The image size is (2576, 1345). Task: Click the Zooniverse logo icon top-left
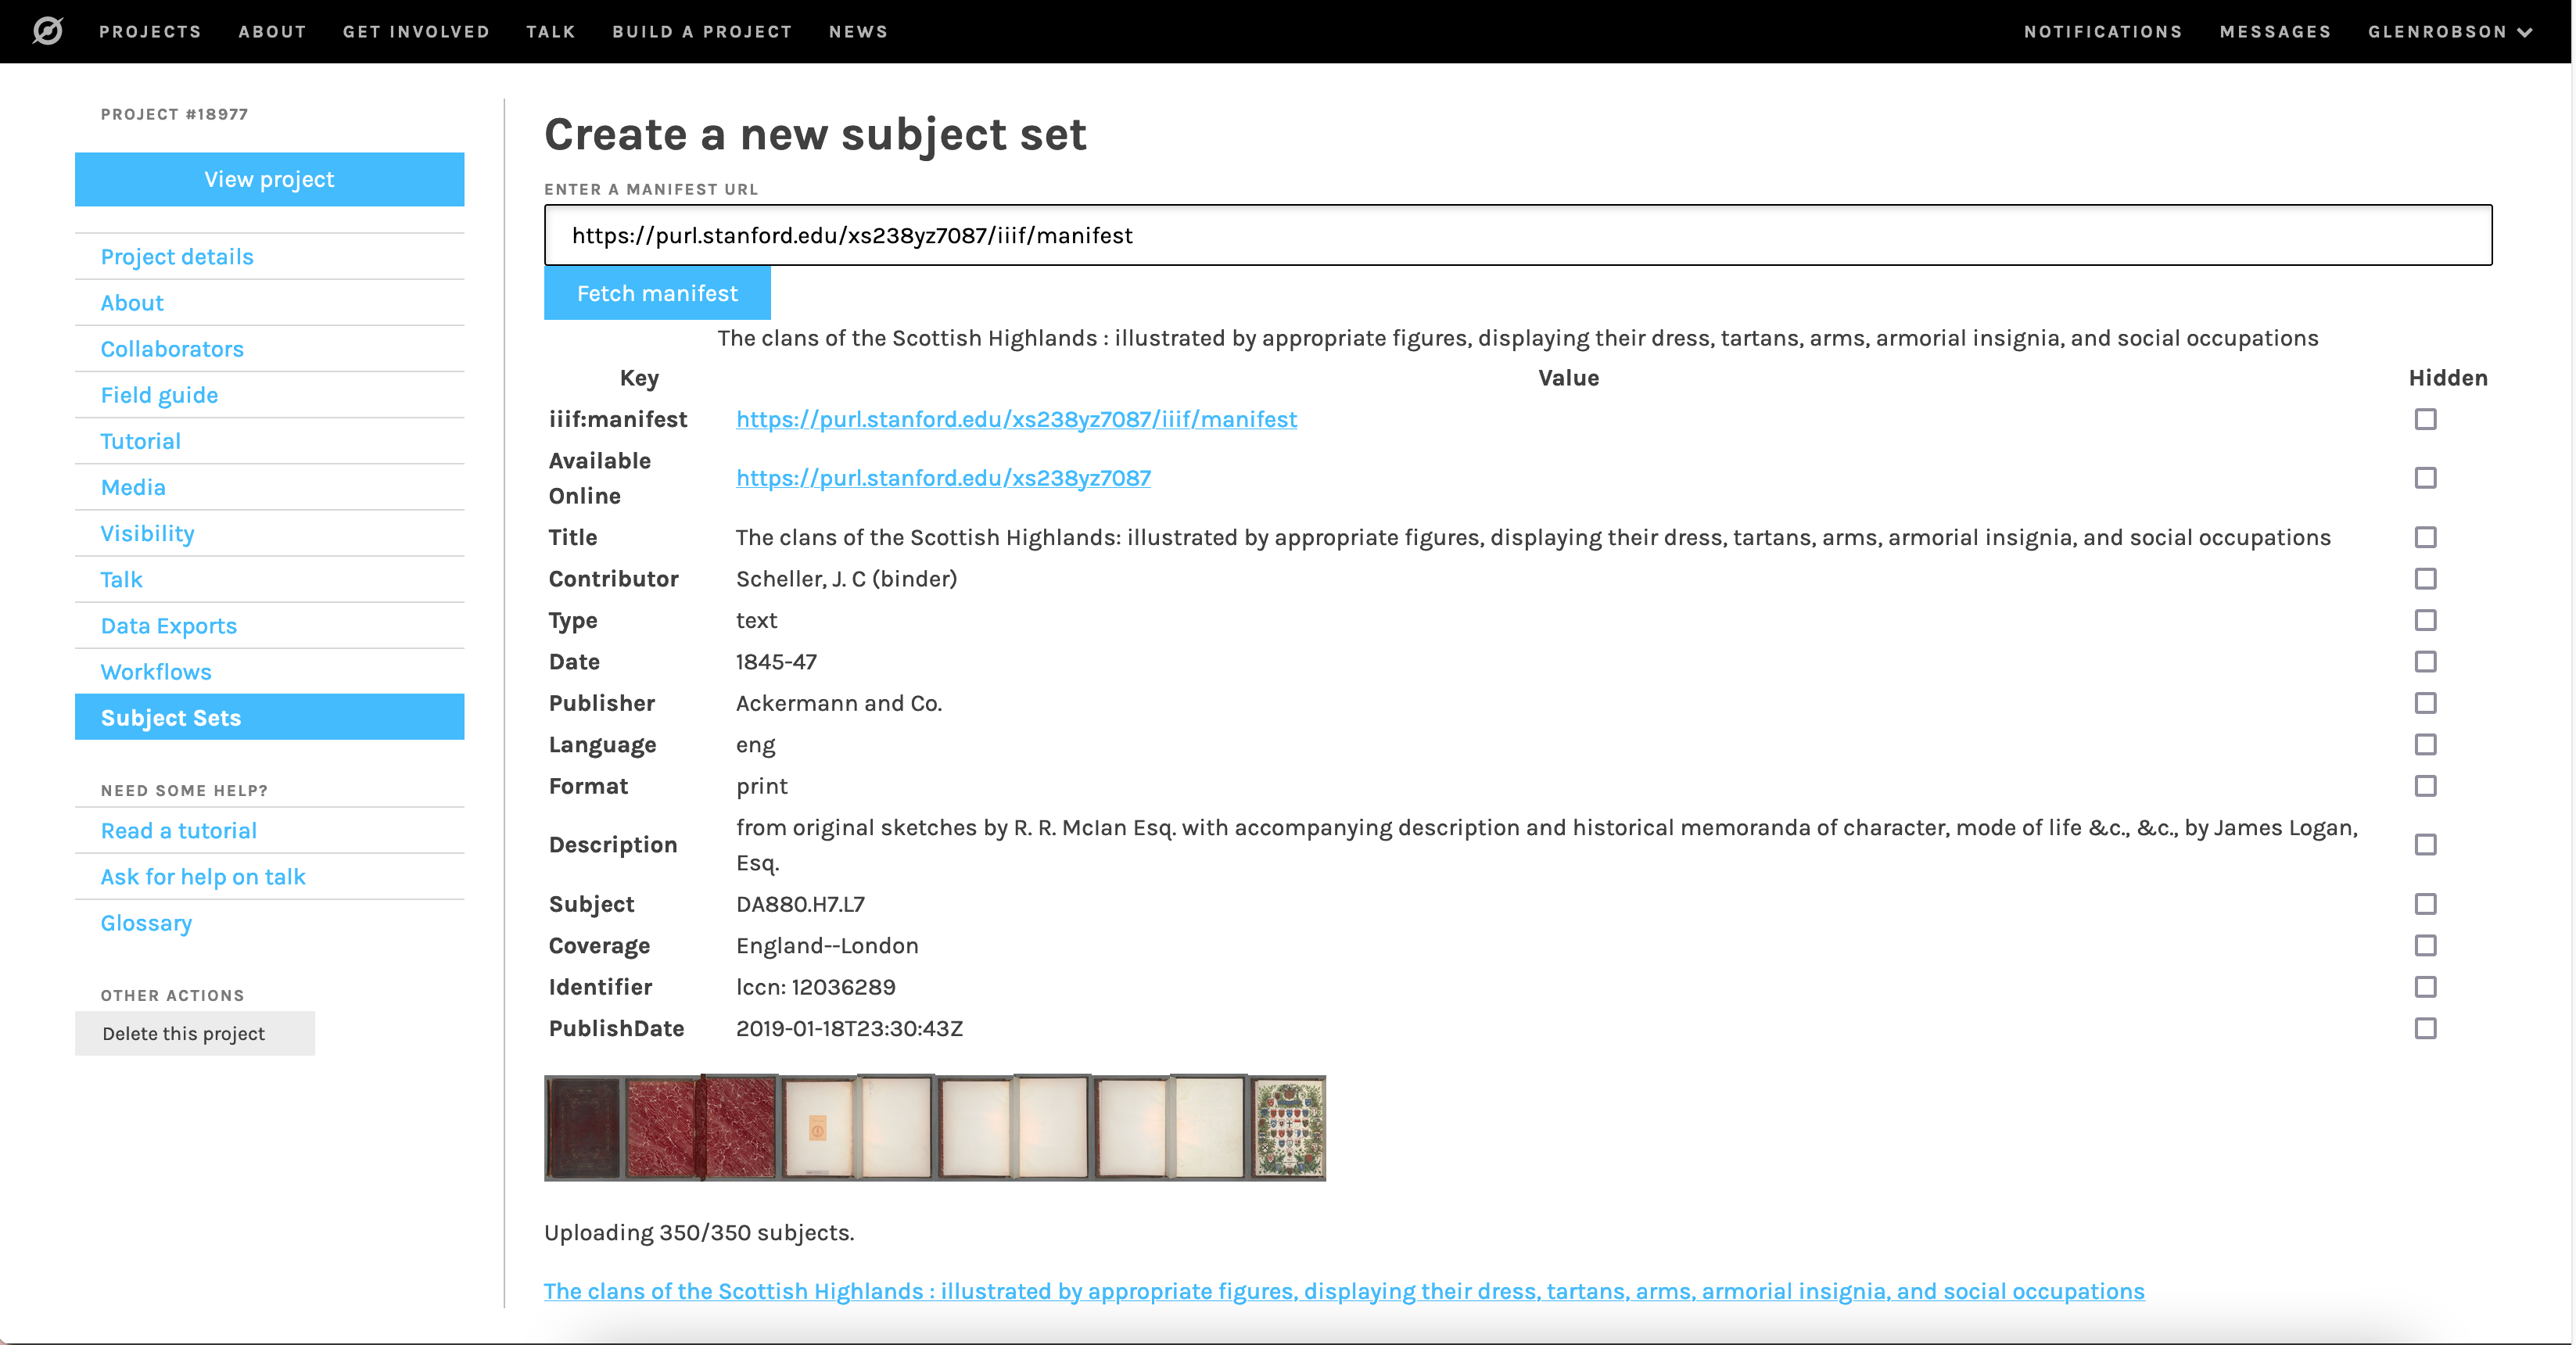(48, 30)
